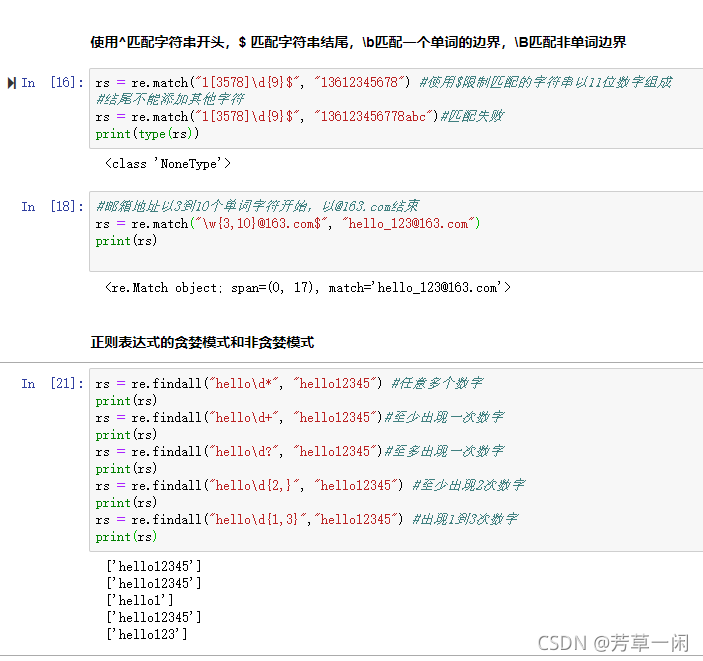Viewport: 703px width, 661px height.
Task: Click the re.match line with hello_123@163.com
Action: (288, 223)
